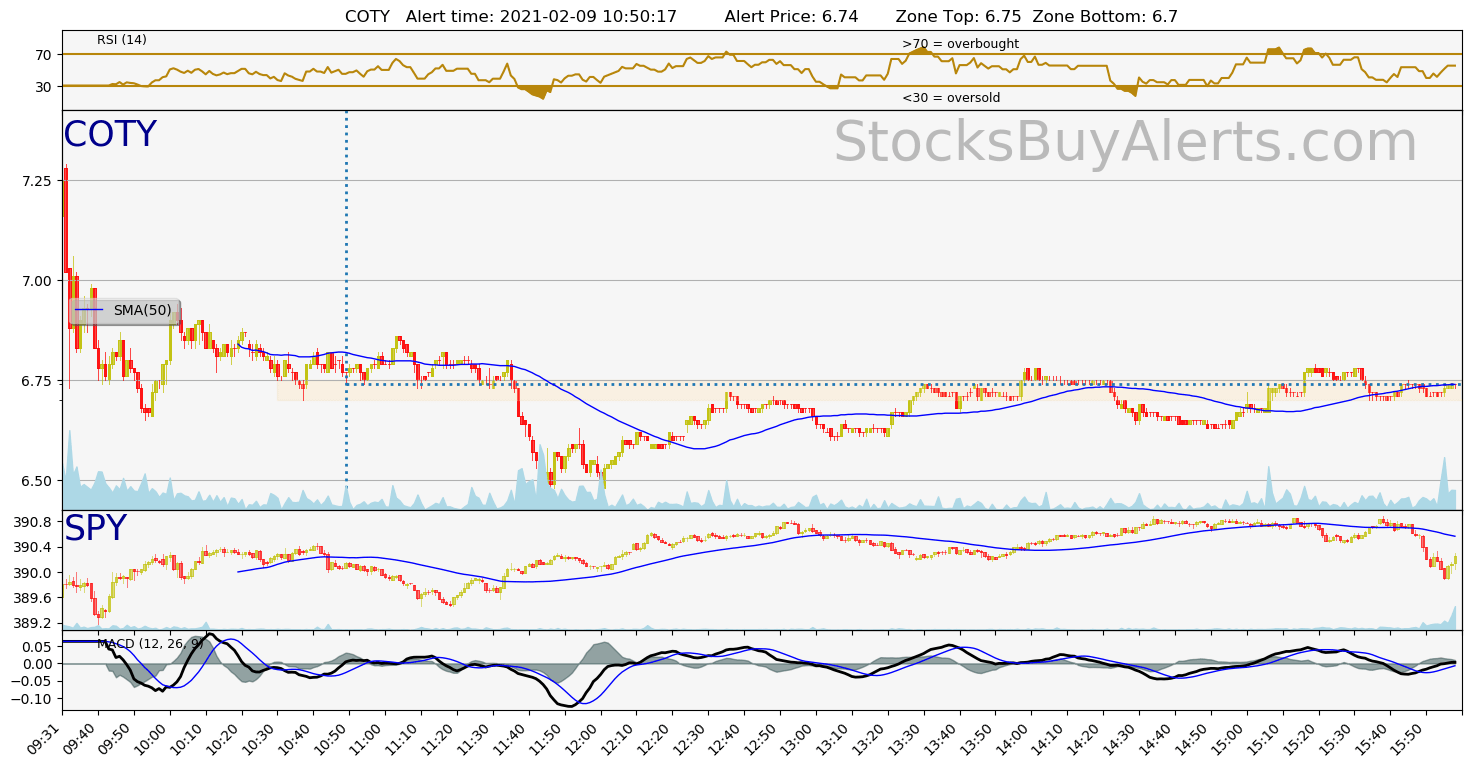1476x768 pixels.
Task: Select the MACD (12, 26, 9) label
Action: click(x=150, y=643)
